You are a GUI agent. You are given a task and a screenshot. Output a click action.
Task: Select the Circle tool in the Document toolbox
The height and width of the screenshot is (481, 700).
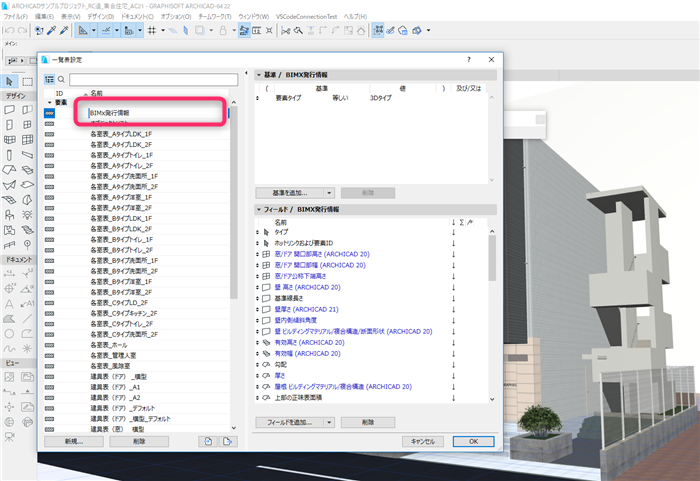point(9,334)
